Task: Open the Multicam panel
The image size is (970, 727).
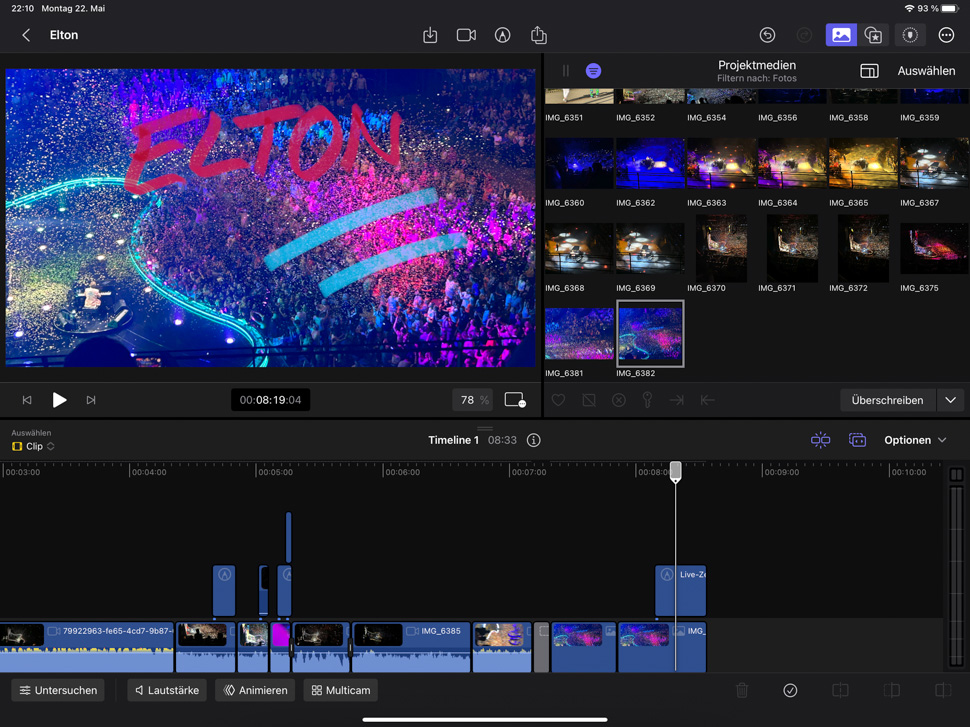Action: click(x=341, y=690)
